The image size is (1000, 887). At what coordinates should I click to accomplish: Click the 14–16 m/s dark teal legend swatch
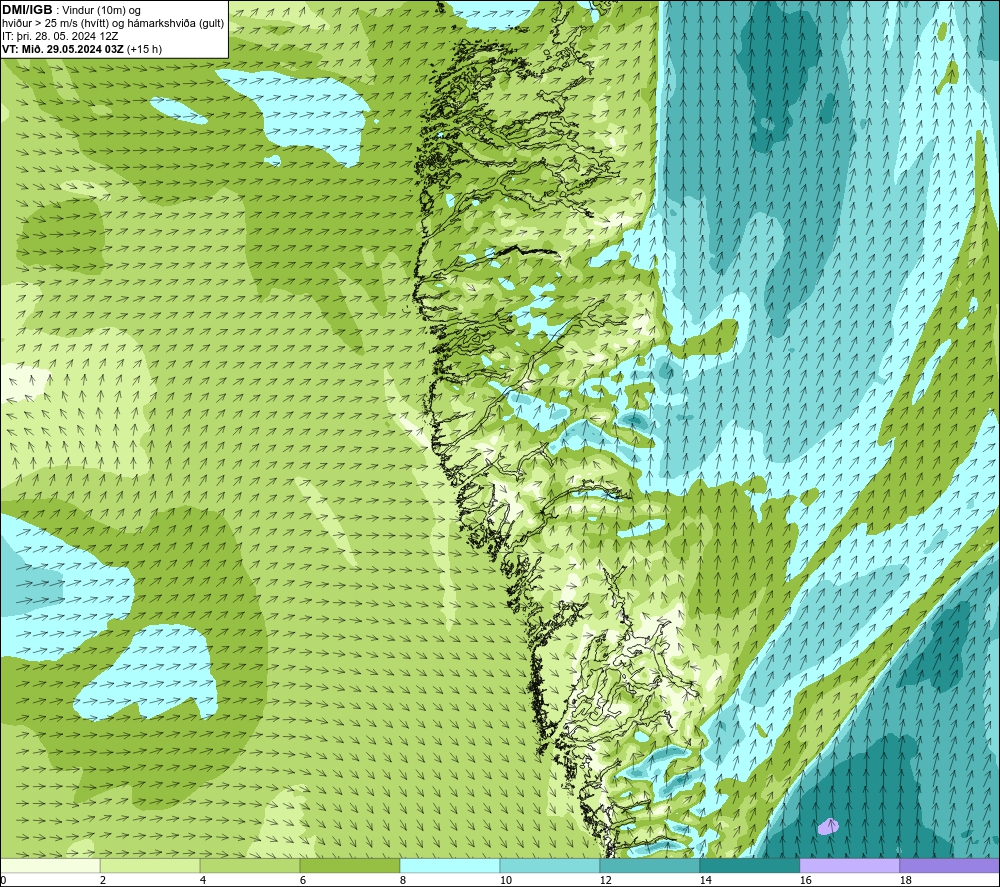click(749, 866)
